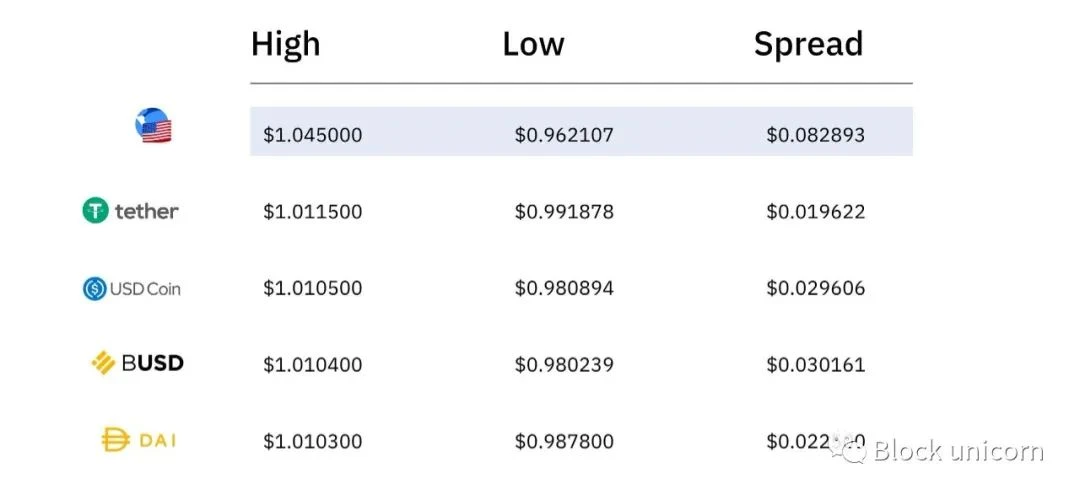Click the tether brand name text
This screenshot has width=1080, height=495.
click(x=146, y=211)
